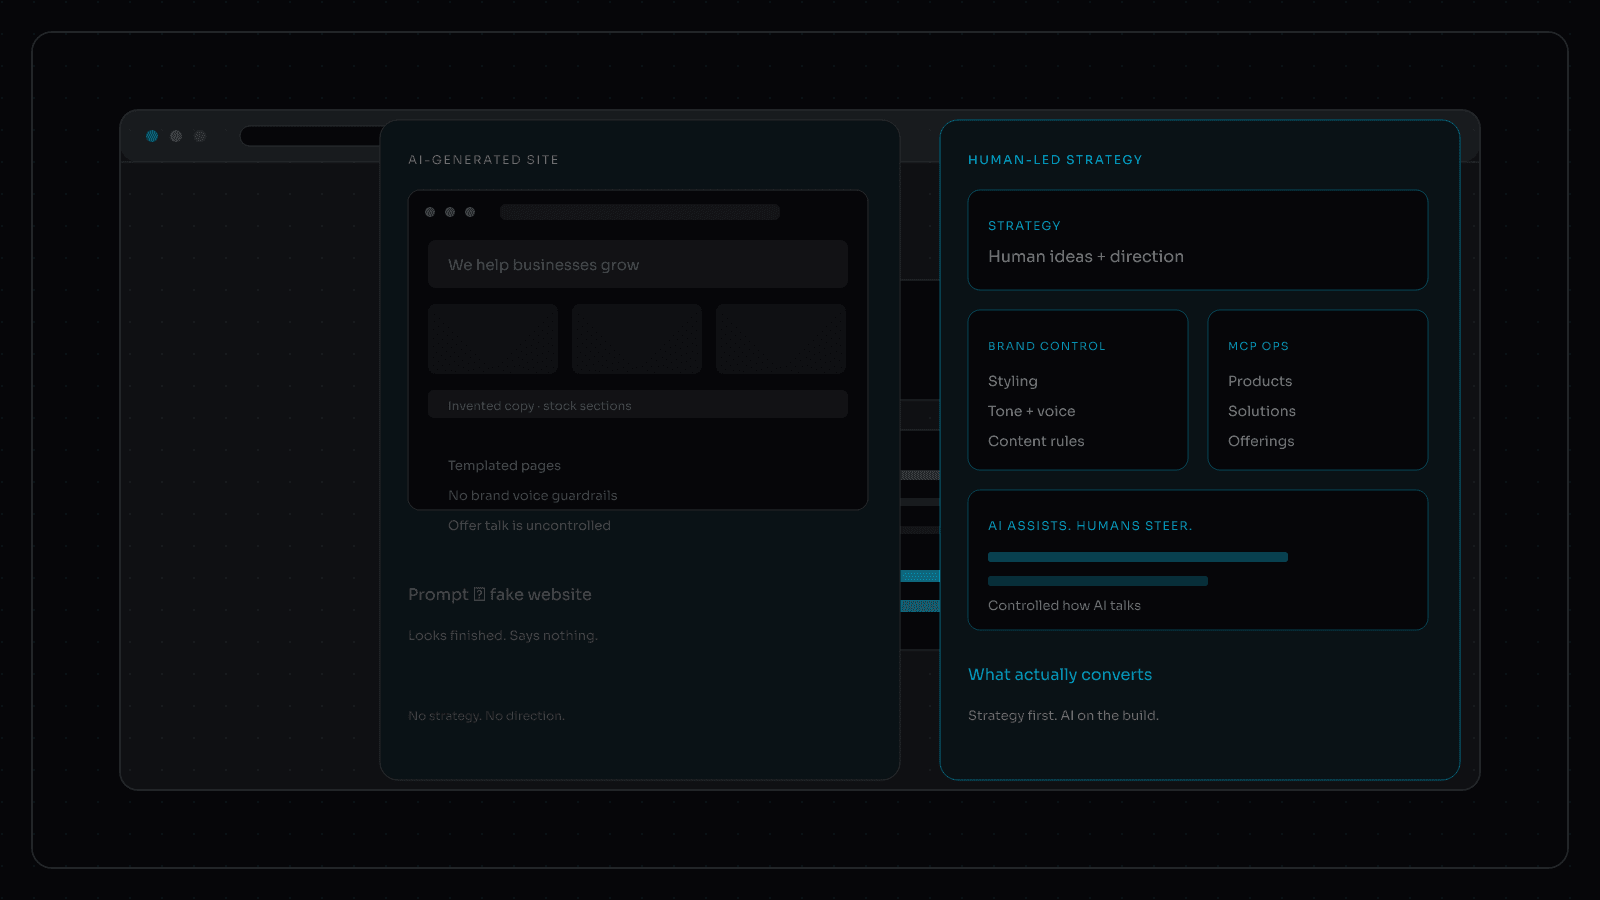
Task: Click 'Styling' under Brand Control
Action: coord(1013,381)
